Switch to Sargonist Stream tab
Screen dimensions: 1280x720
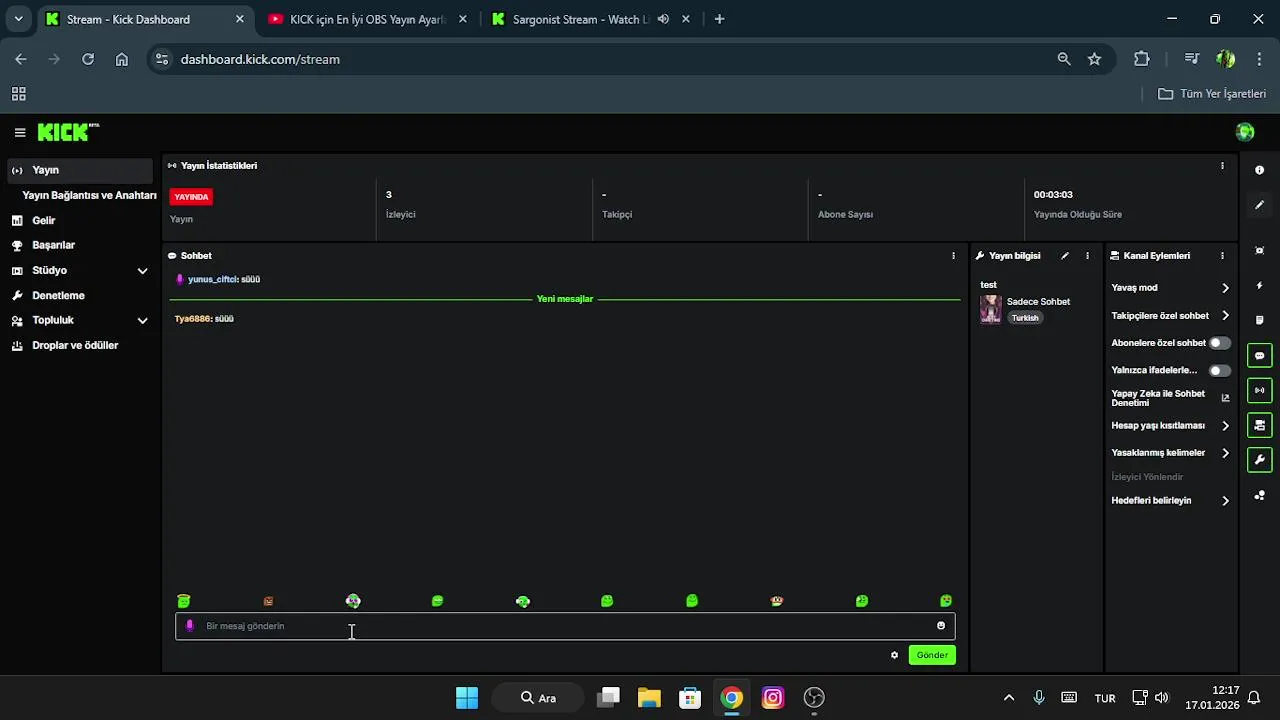(x=580, y=19)
